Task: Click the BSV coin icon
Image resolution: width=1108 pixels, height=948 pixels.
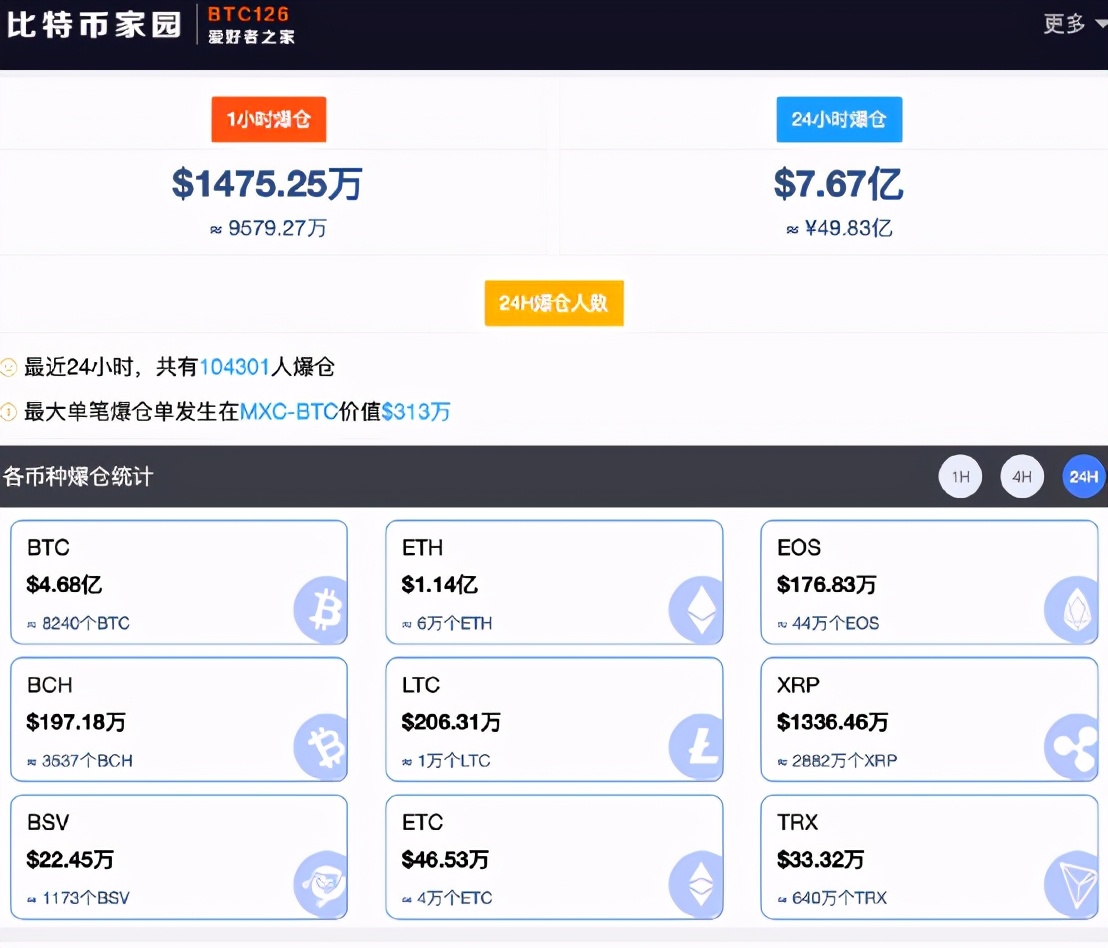Action: pyautogui.click(x=321, y=884)
